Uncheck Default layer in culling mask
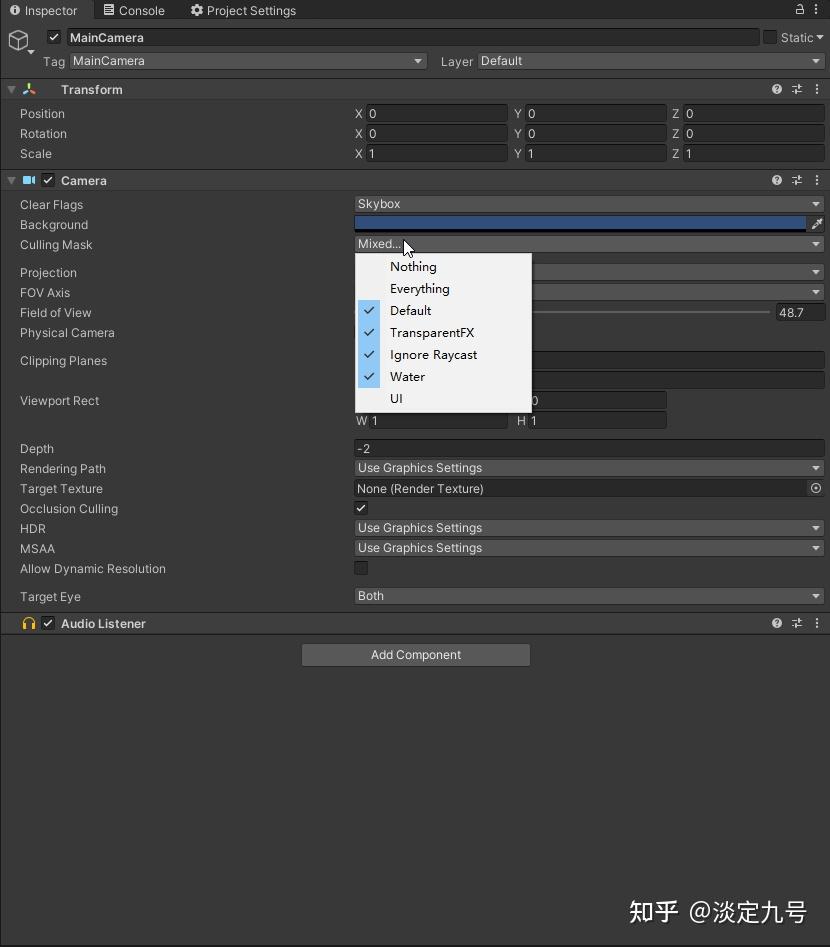The width and height of the screenshot is (830, 947). tap(443, 310)
